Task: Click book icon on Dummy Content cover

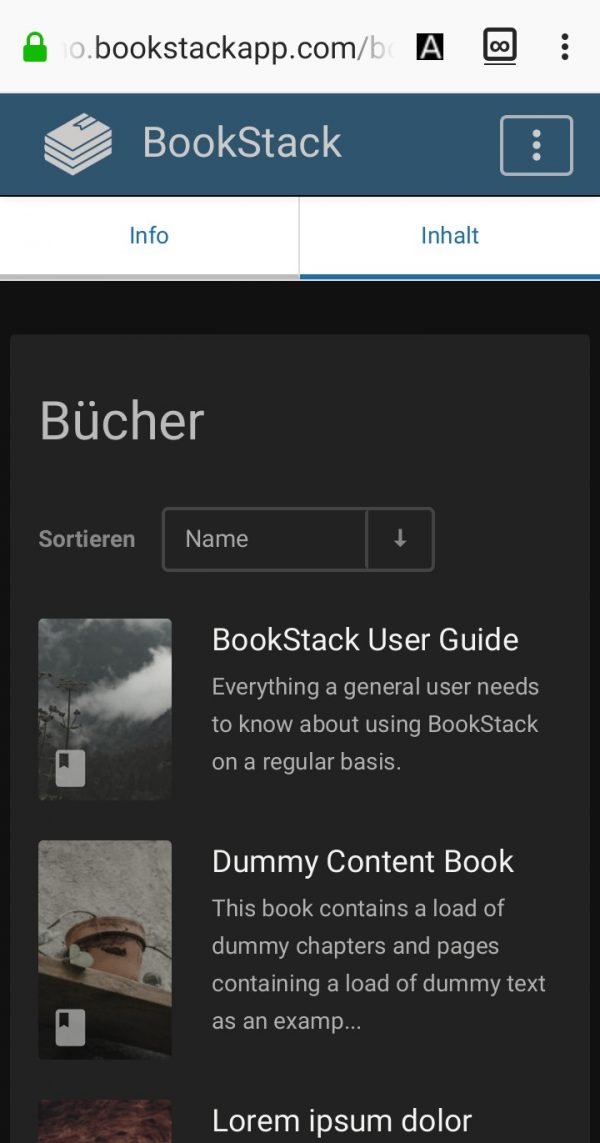Action: 70,1027
